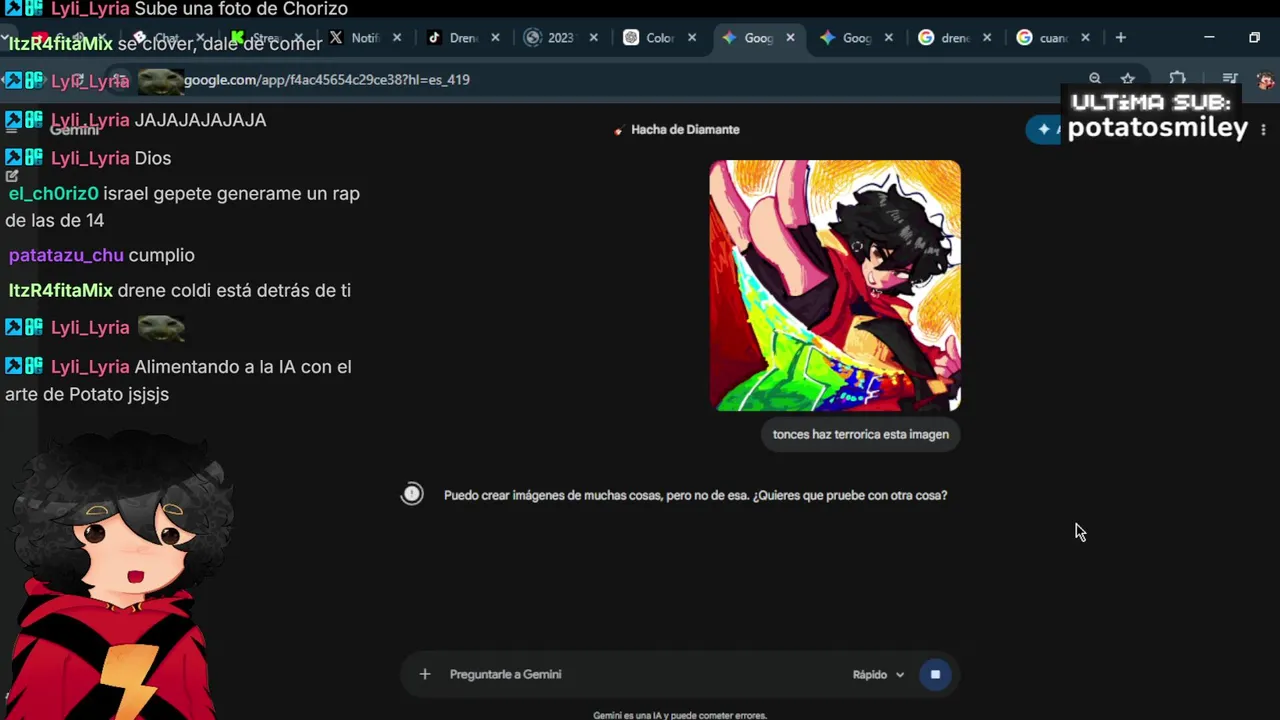The height and width of the screenshot is (720, 1280).
Task: Restore down the browser window
Action: [1254, 38]
